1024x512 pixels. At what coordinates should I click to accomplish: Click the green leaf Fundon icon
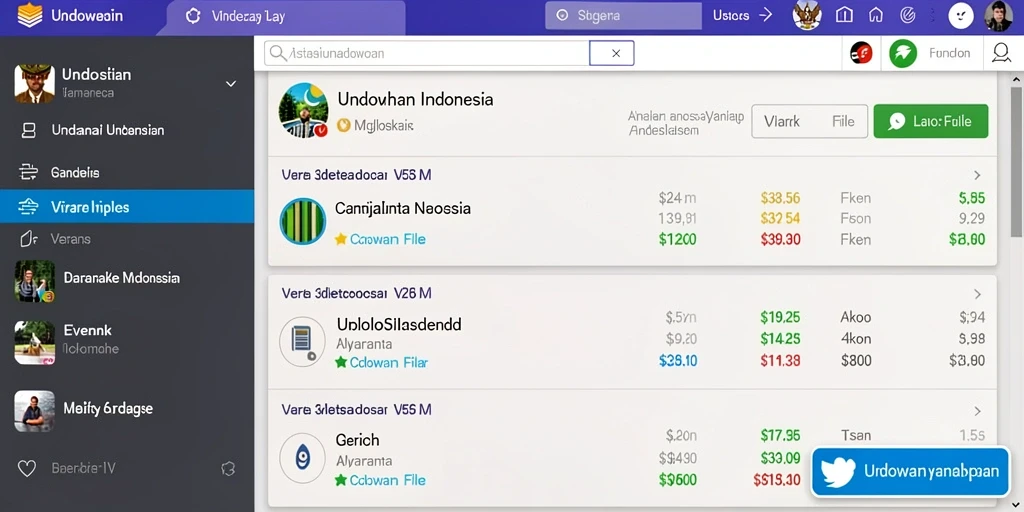pyautogui.click(x=903, y=54)
